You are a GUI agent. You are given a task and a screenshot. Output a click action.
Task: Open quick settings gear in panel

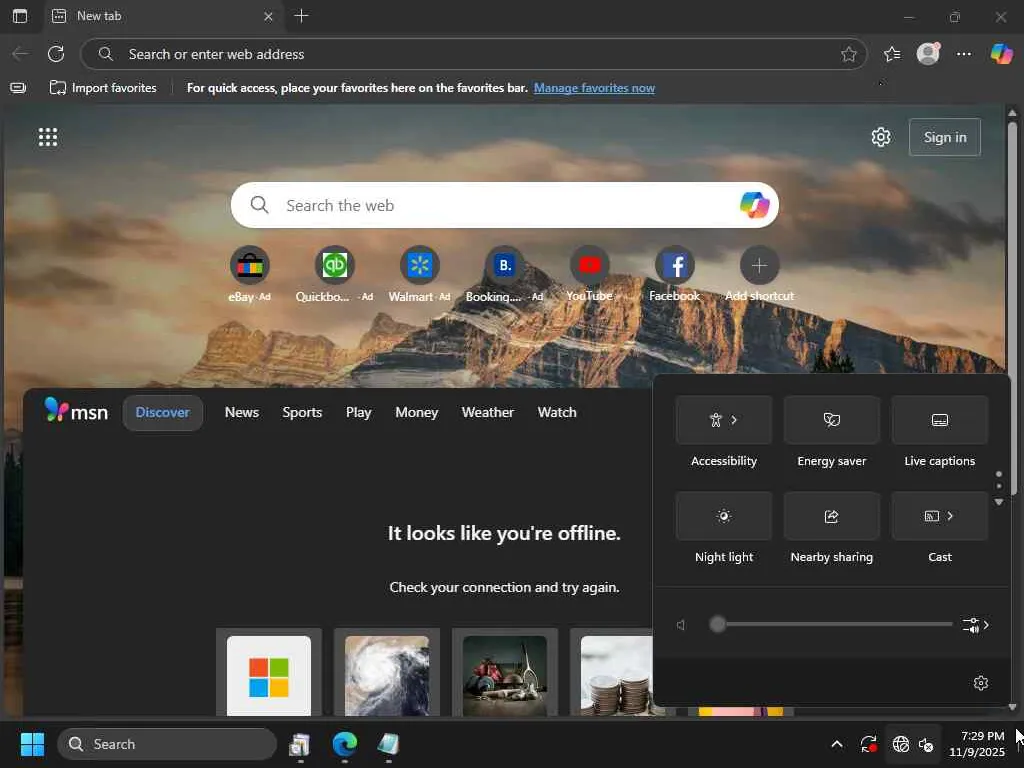[x=981, y=683]
